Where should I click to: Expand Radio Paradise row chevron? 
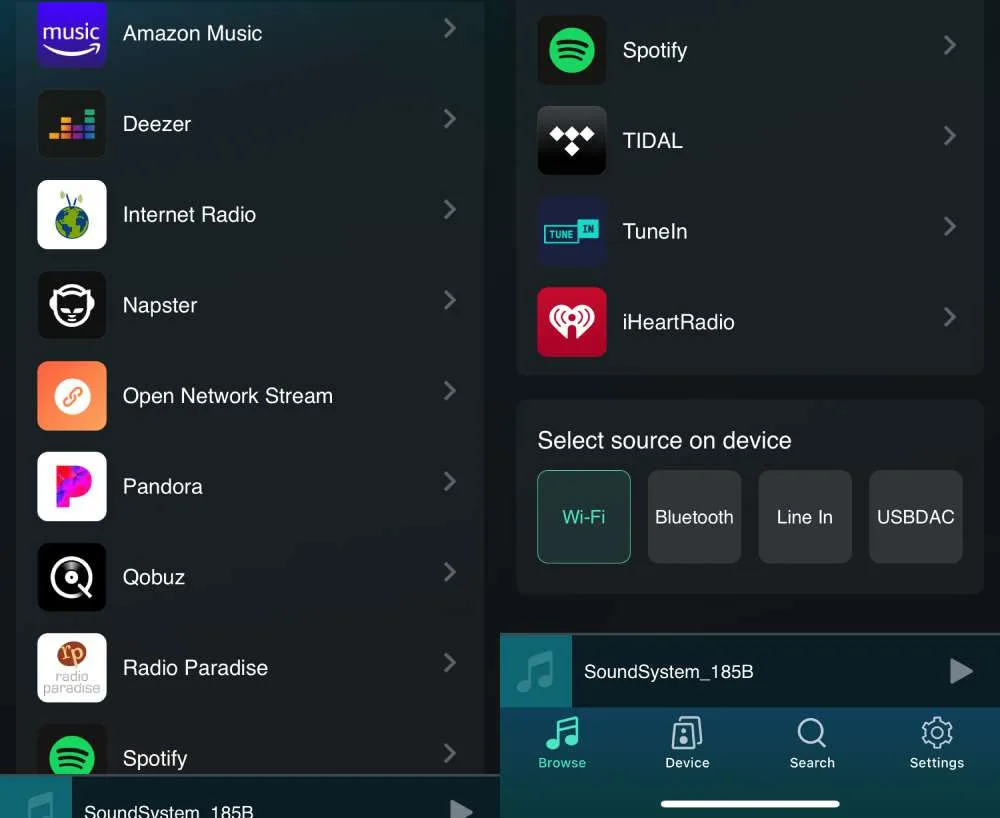coord(450,662)
